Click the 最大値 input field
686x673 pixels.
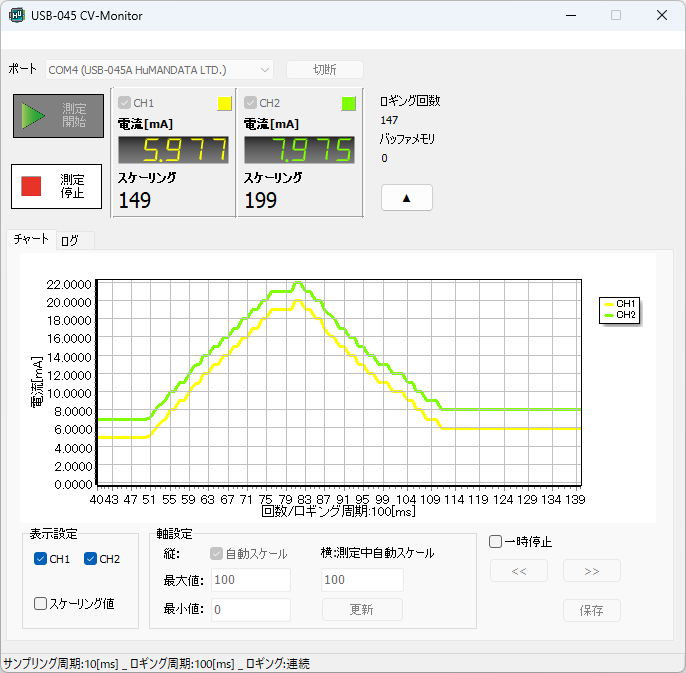coord(250,580)
